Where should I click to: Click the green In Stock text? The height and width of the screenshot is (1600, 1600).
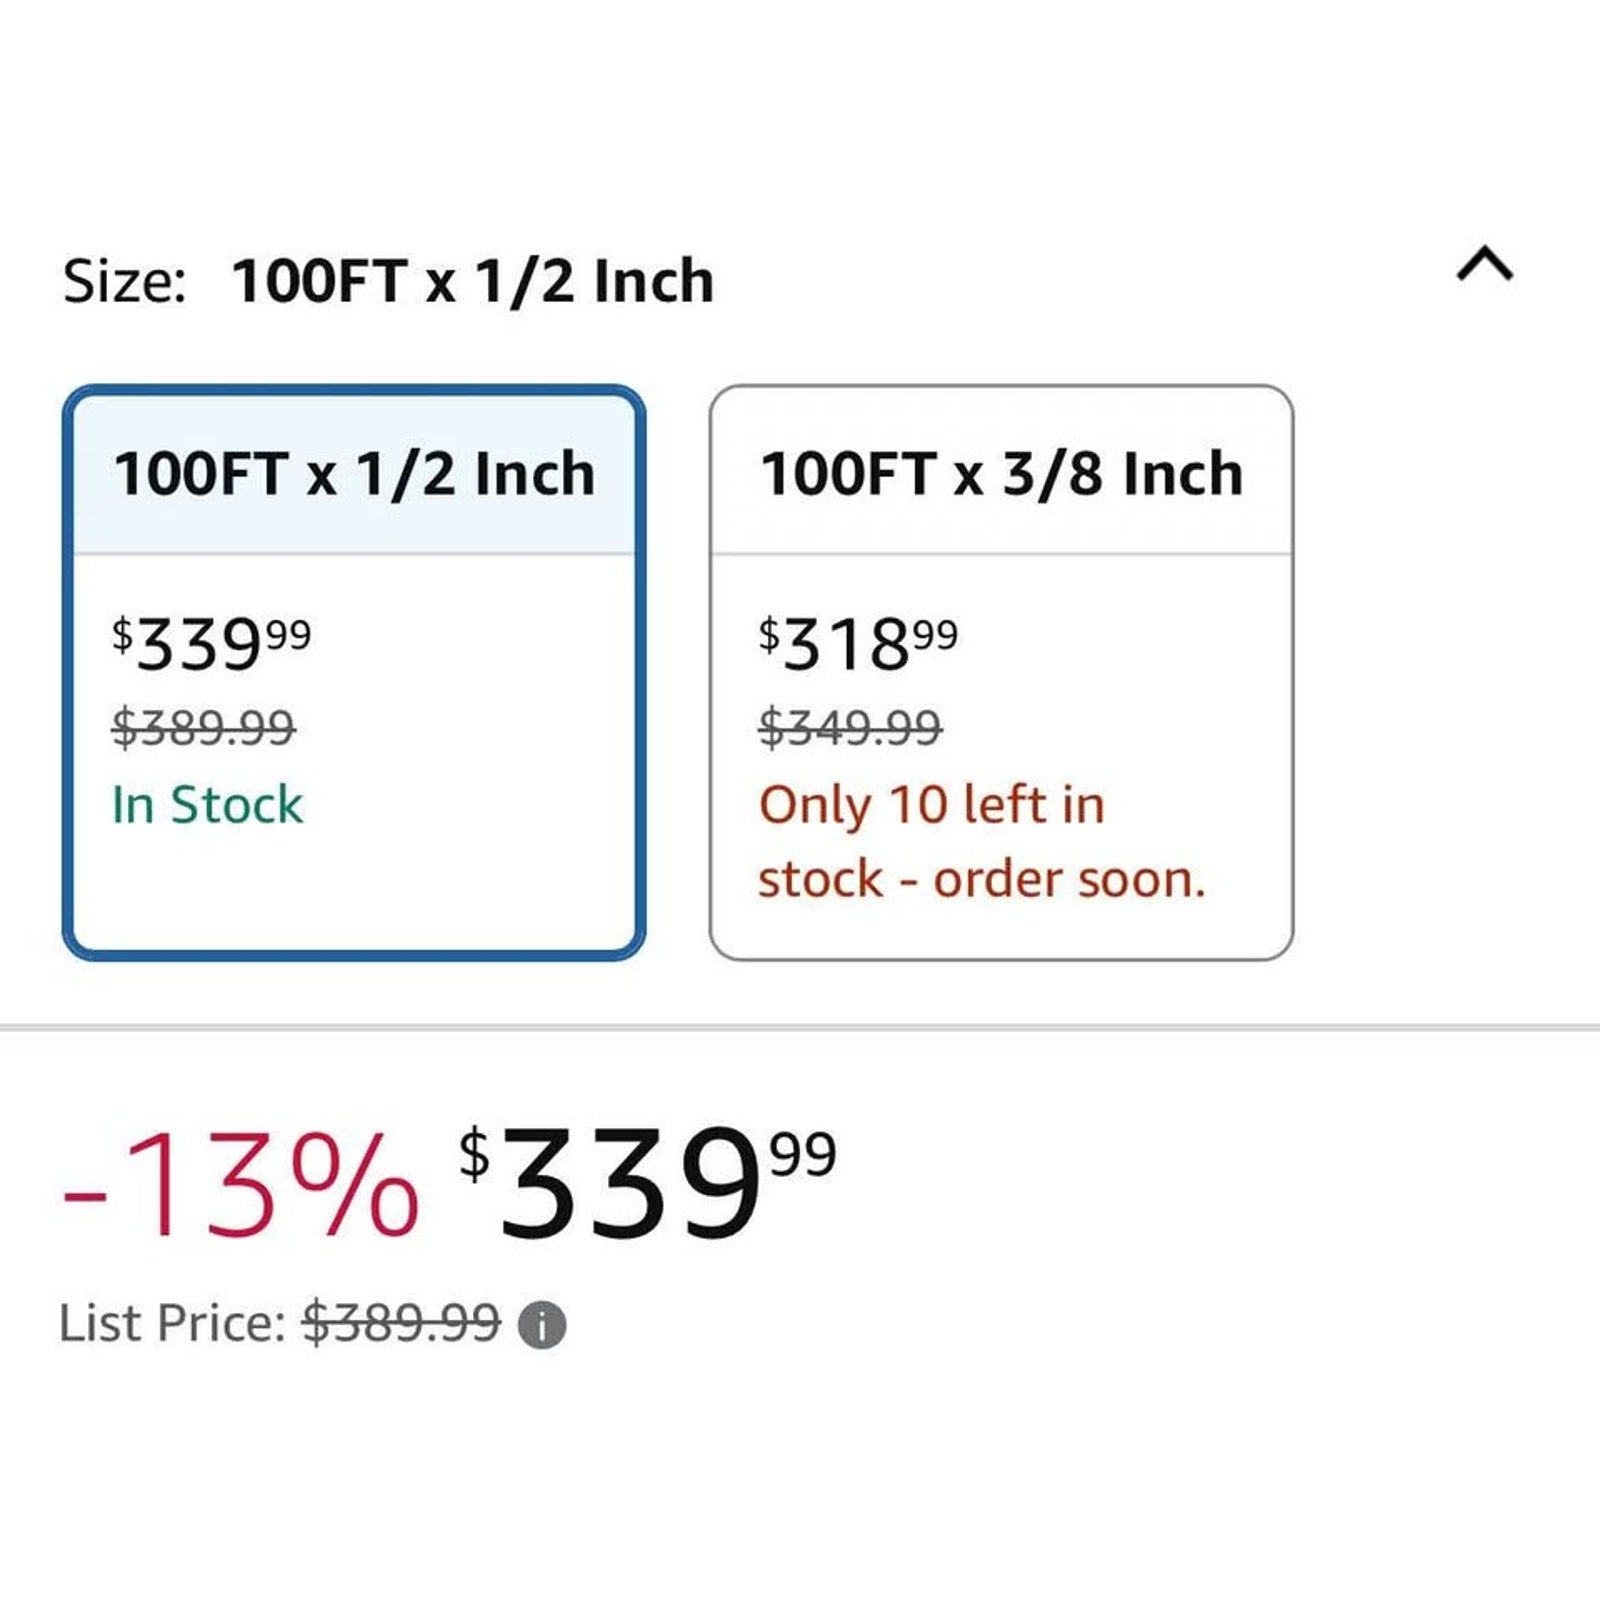point(207,805)
